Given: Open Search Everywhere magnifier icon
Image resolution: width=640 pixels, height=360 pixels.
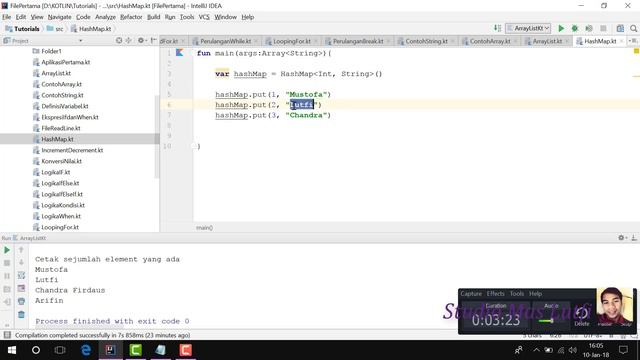Looking at the screenshot, I should pos(633,28).
